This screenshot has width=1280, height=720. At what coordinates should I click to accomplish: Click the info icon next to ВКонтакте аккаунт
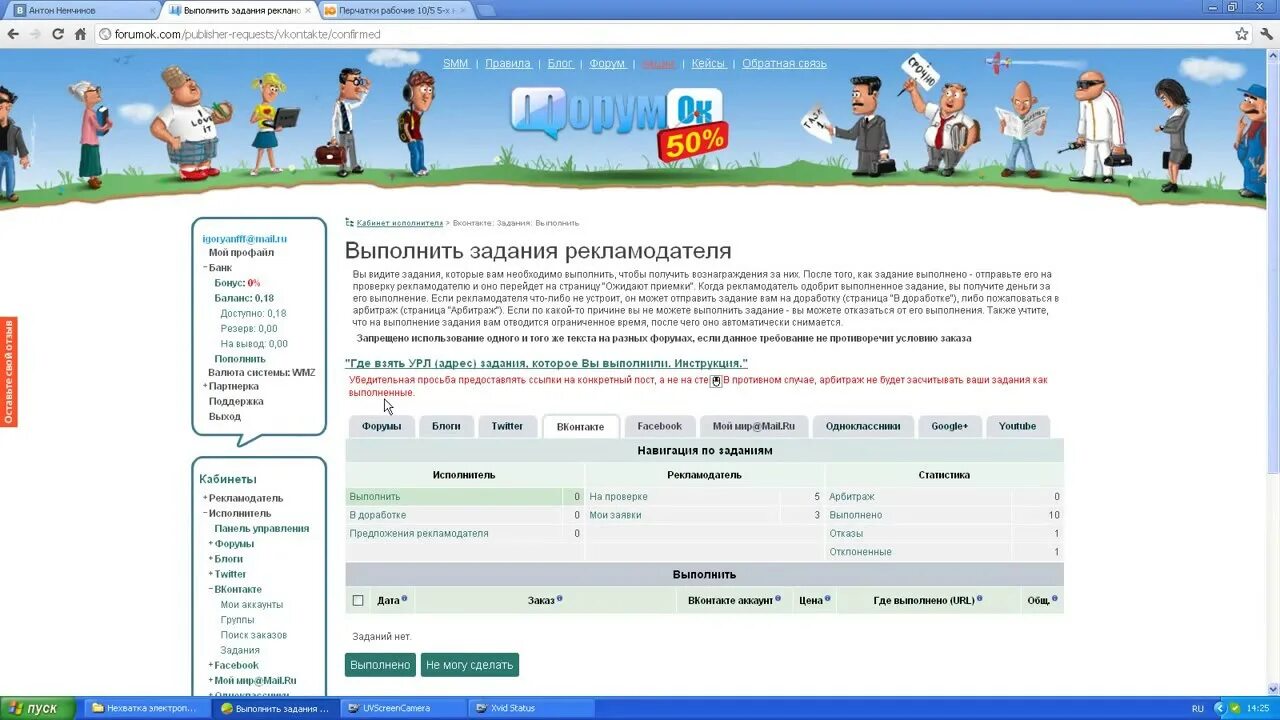coord(778,599)
